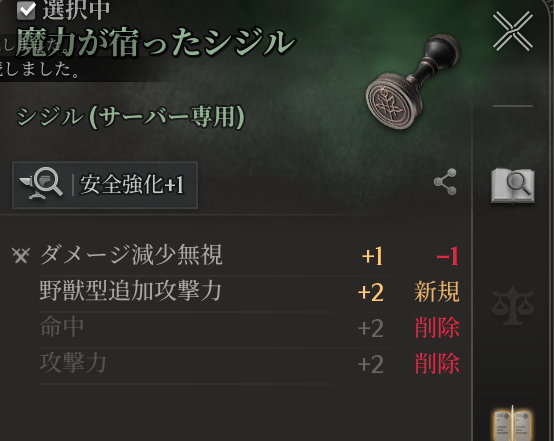
Task: Close the item panel with the X
Action: 513,31
